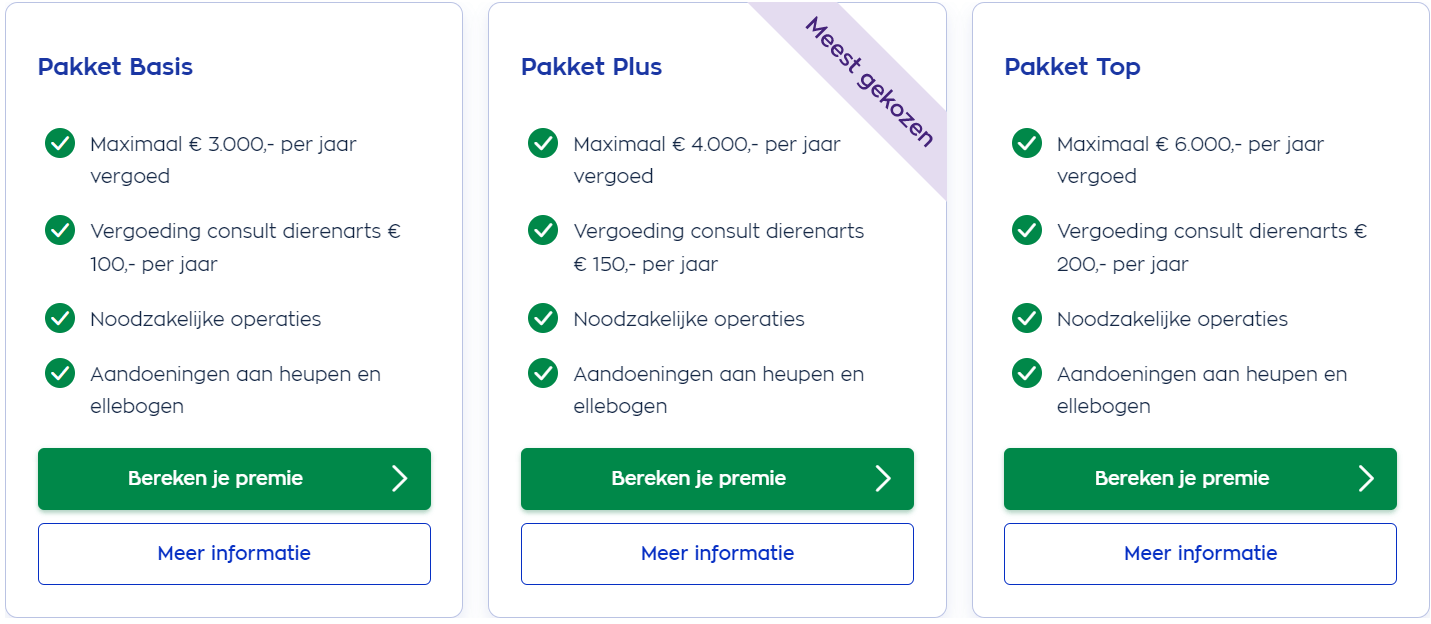Click checkmark next to € 150,- consult vergoeding
This screenshot has height=624, width=1431.
coord(543,230)
